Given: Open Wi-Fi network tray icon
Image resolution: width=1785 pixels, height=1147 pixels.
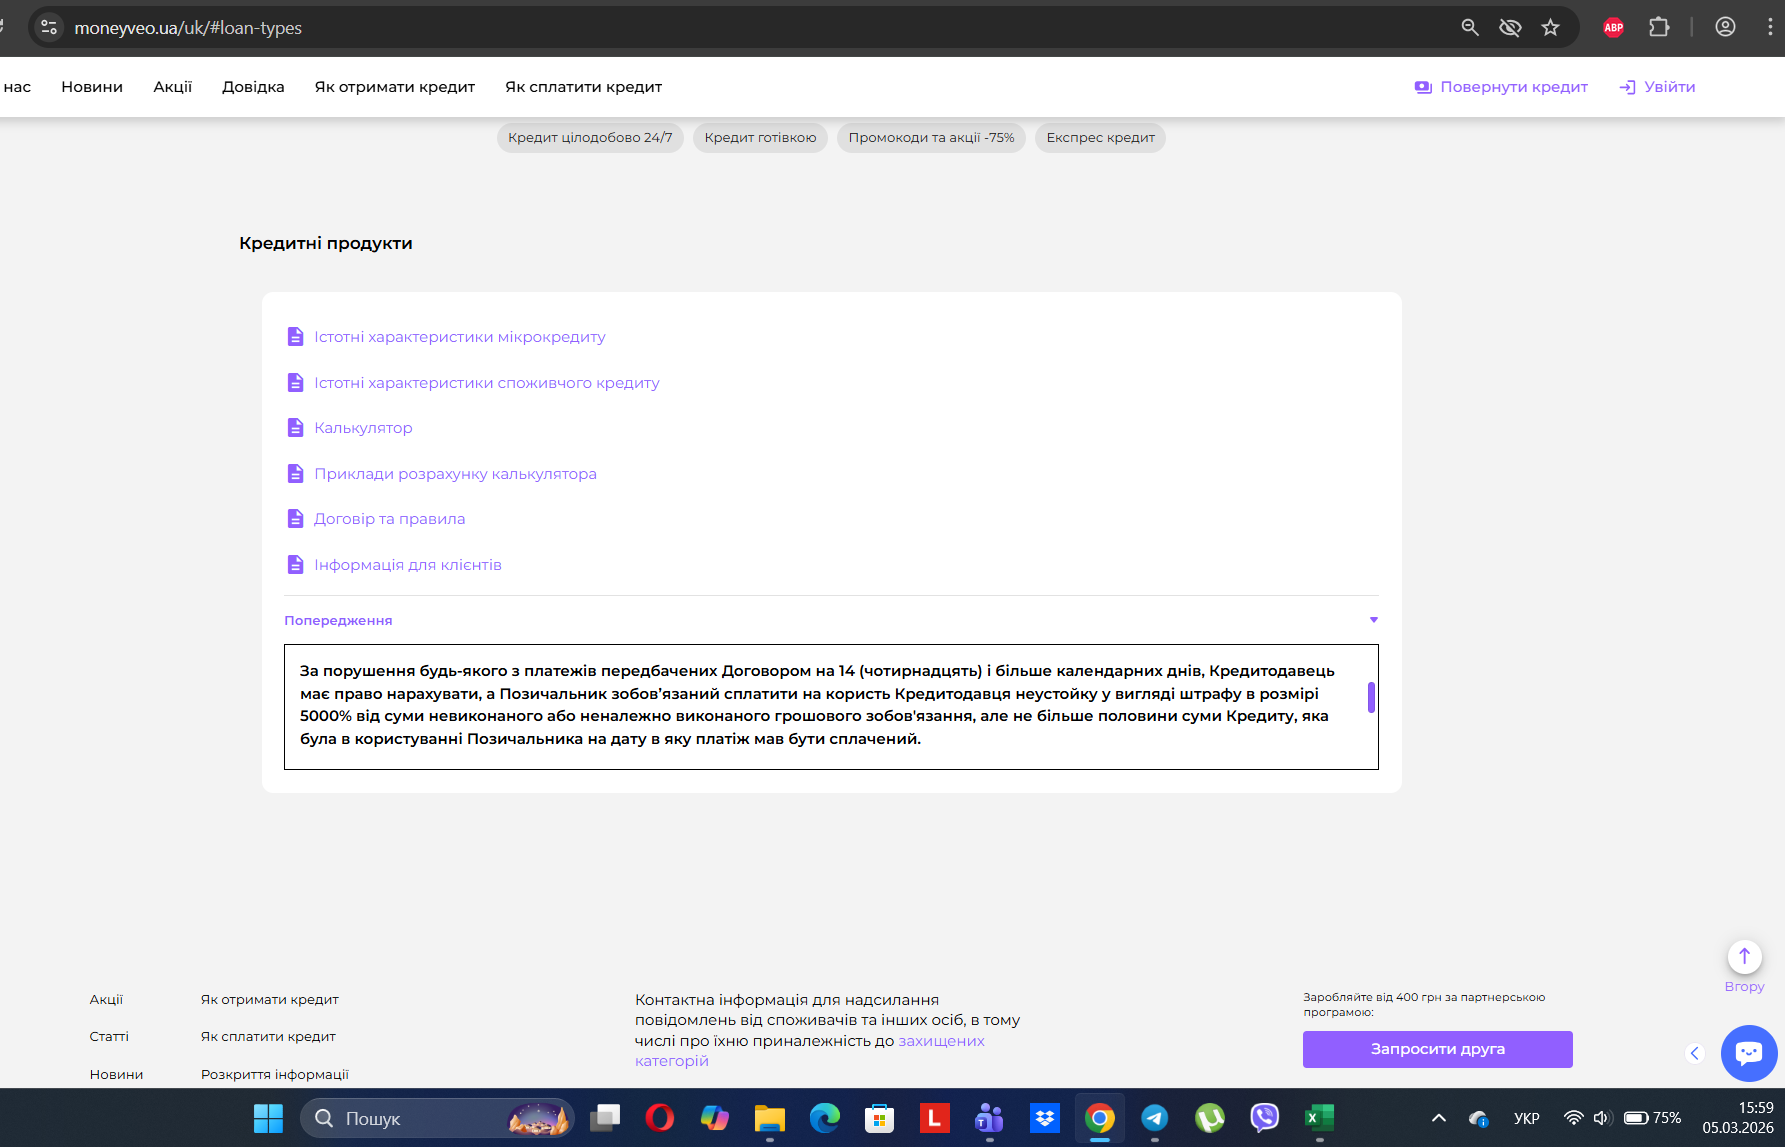Looking at the screenshot, I should point(1573,1118).
